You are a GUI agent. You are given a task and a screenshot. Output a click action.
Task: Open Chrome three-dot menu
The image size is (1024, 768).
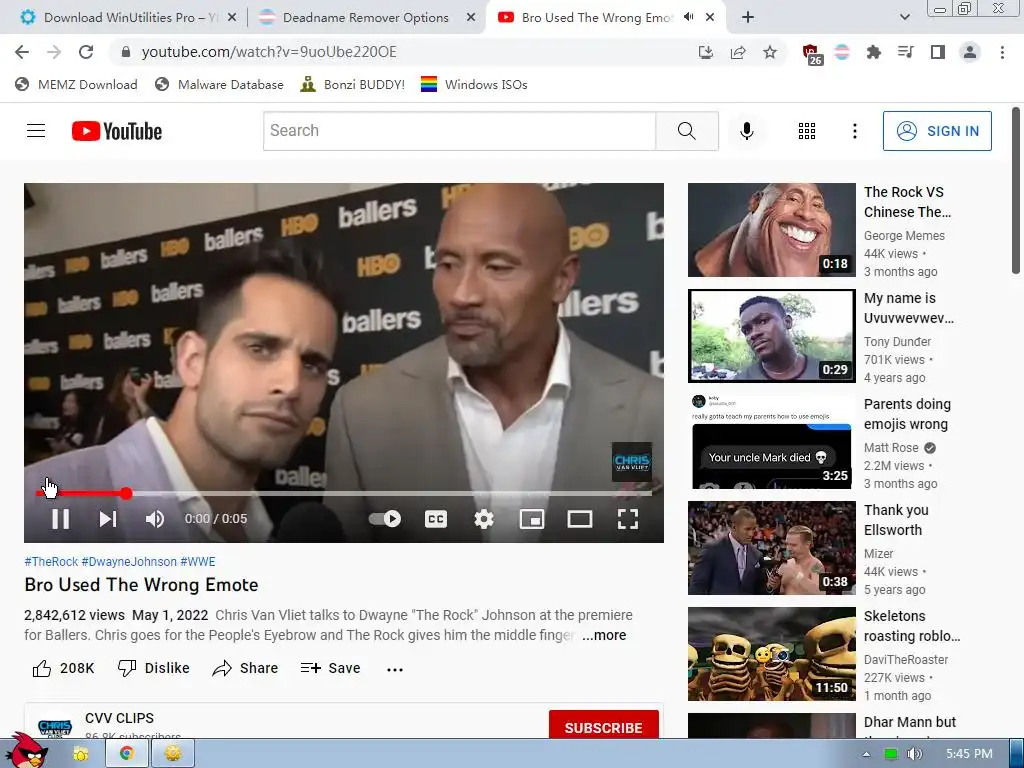1002,52
